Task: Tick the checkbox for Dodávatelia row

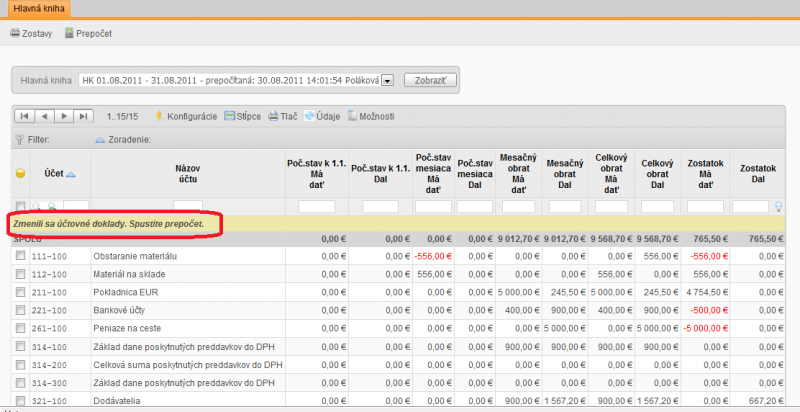Action: 20,400
